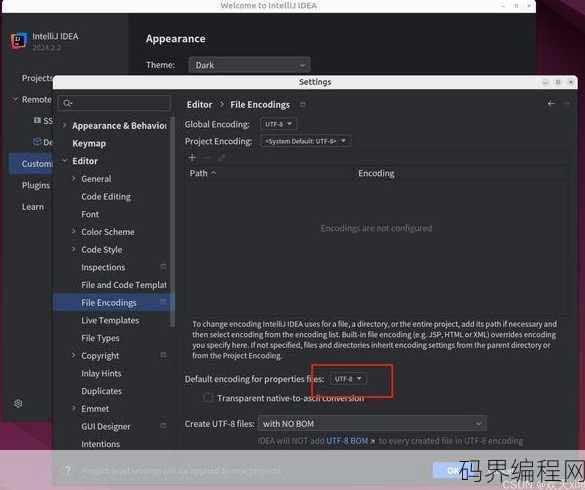This screenshot has width=585, height=490.
Task: Click the project-level marker icon beside File Encodings row
Action: tap(163, 302)
